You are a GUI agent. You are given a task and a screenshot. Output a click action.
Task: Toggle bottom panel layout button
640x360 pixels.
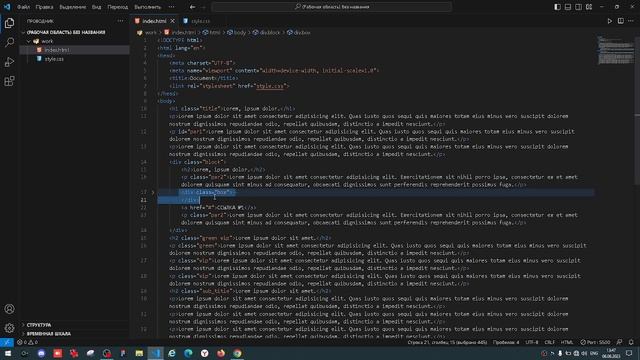(568, 7)
